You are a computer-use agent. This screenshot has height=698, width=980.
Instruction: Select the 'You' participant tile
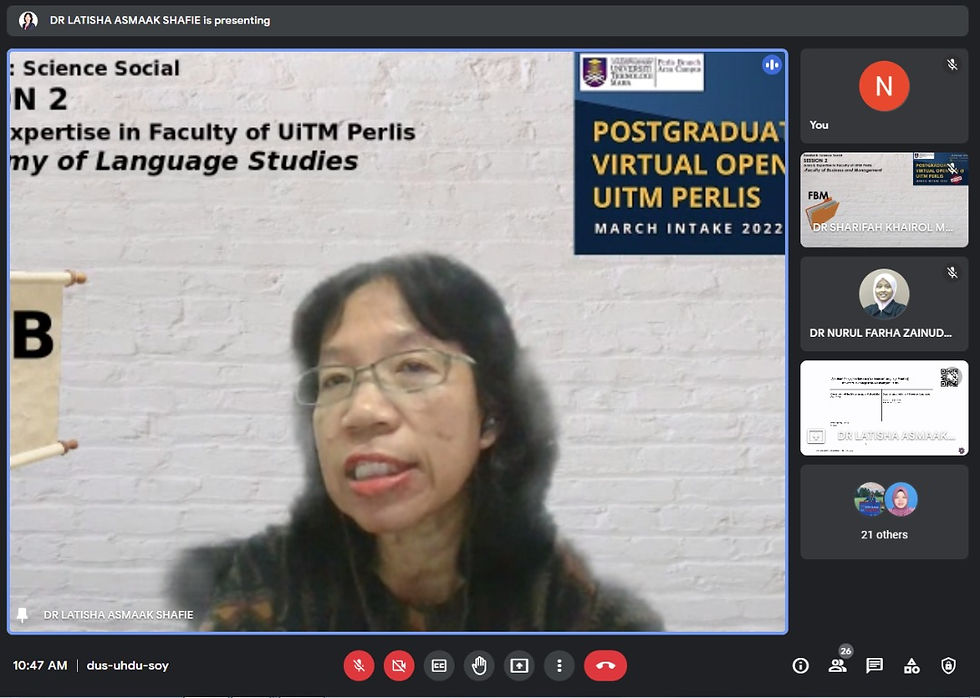coord(884,96)
